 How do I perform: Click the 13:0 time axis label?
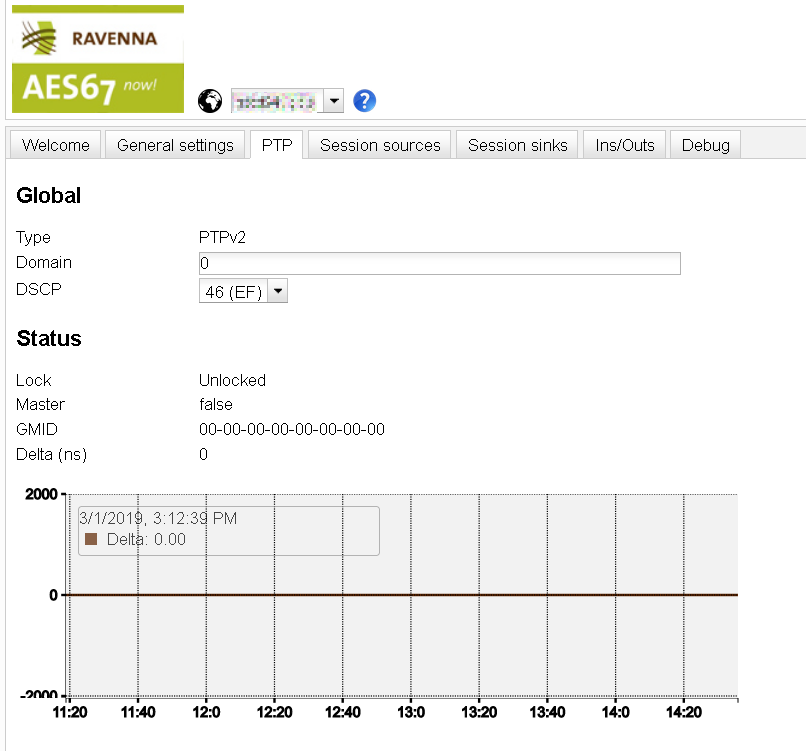(411, 712)
